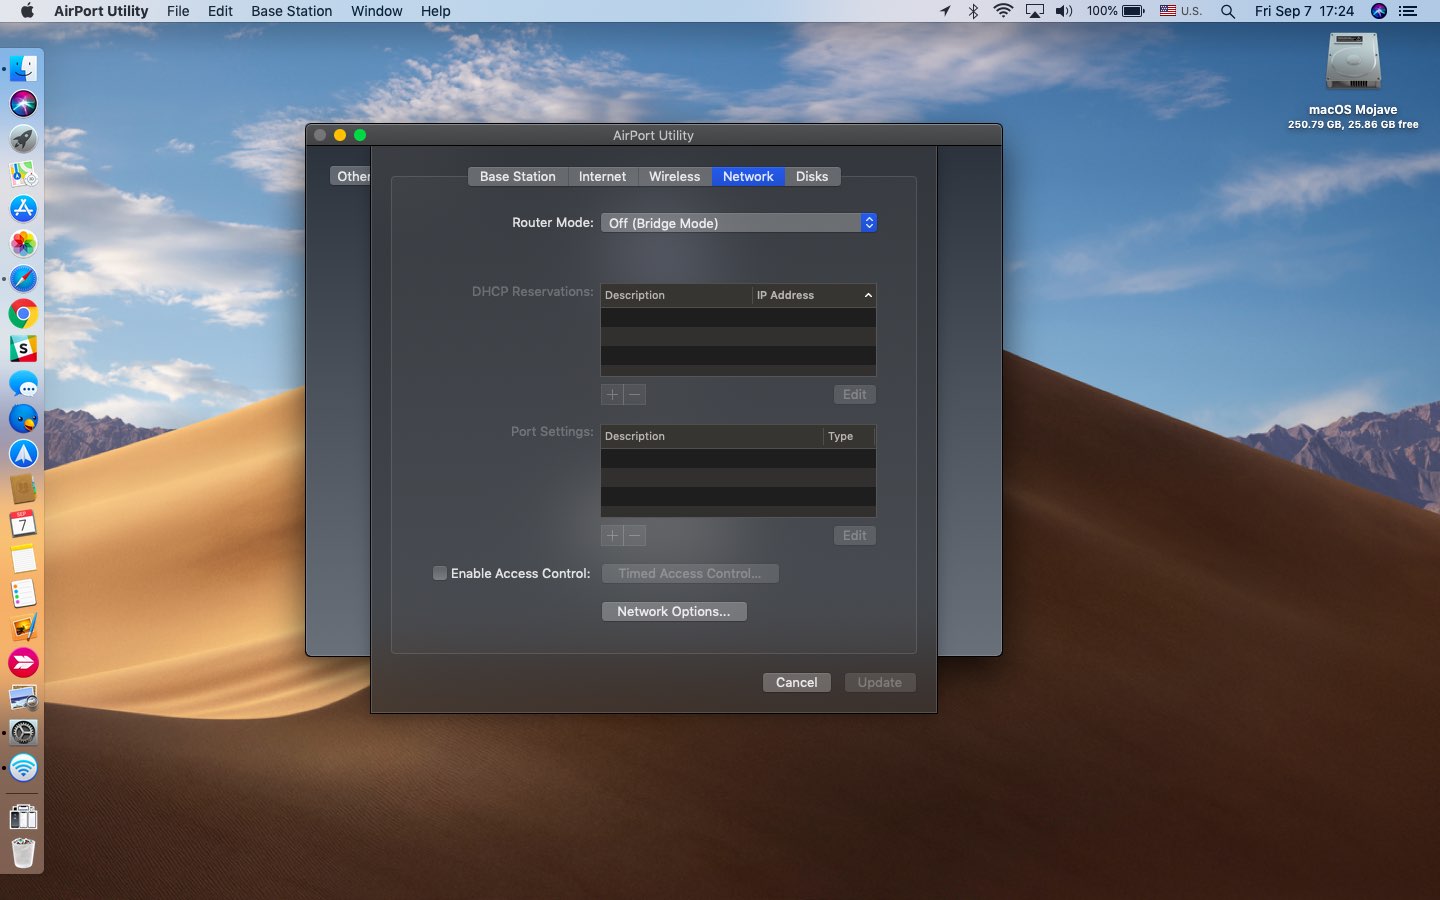
Task: Open AirPort Utility from the Dock
Action: [23, 768]
